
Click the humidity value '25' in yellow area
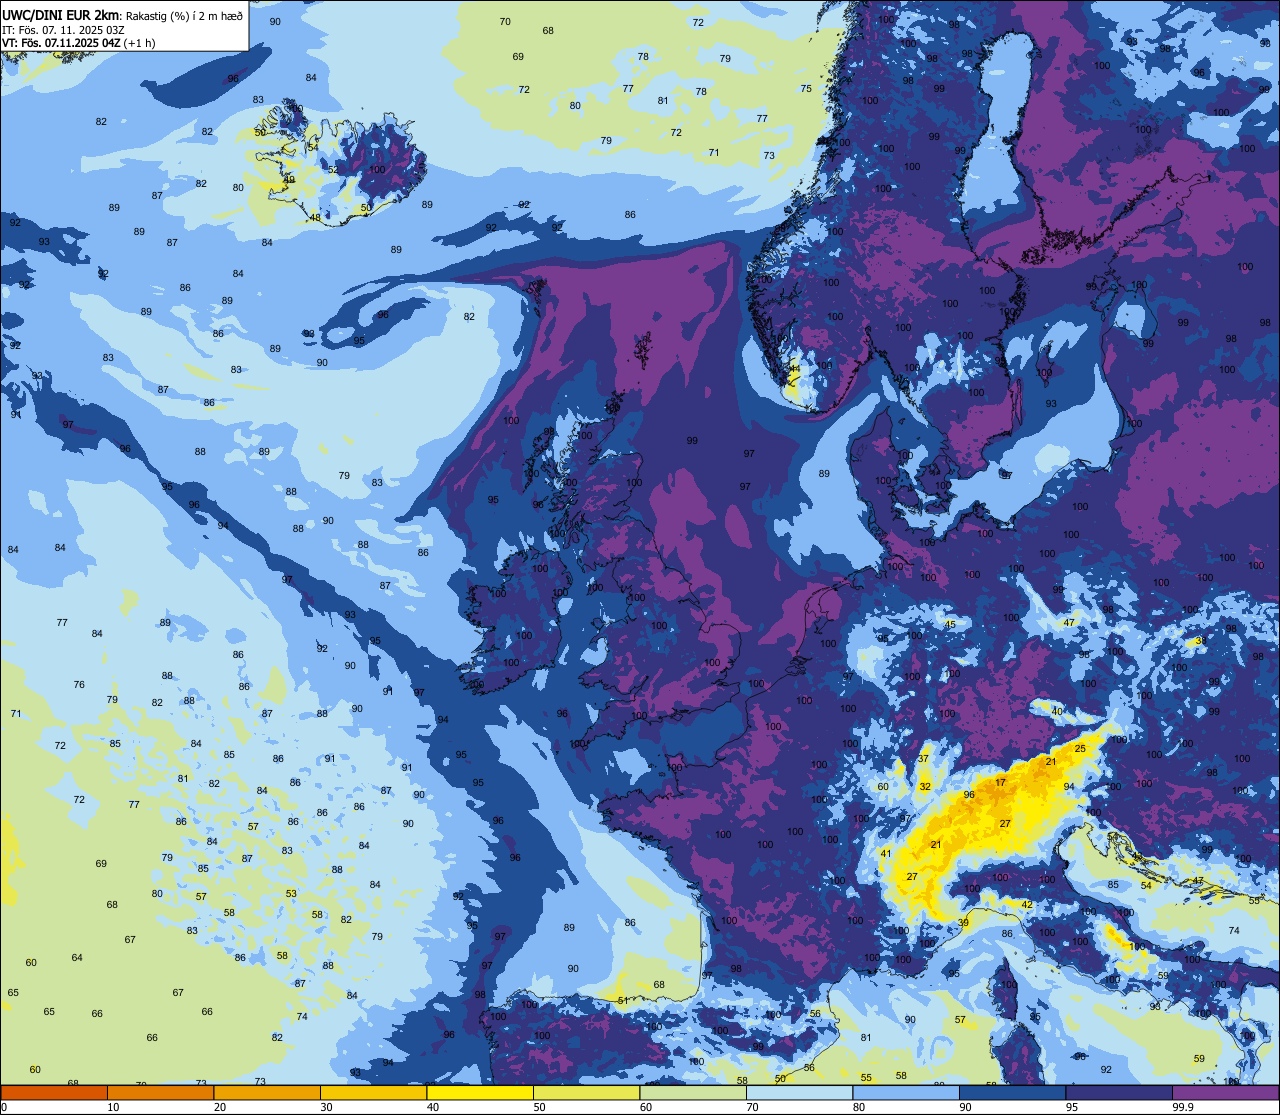tap(1080, 748)
